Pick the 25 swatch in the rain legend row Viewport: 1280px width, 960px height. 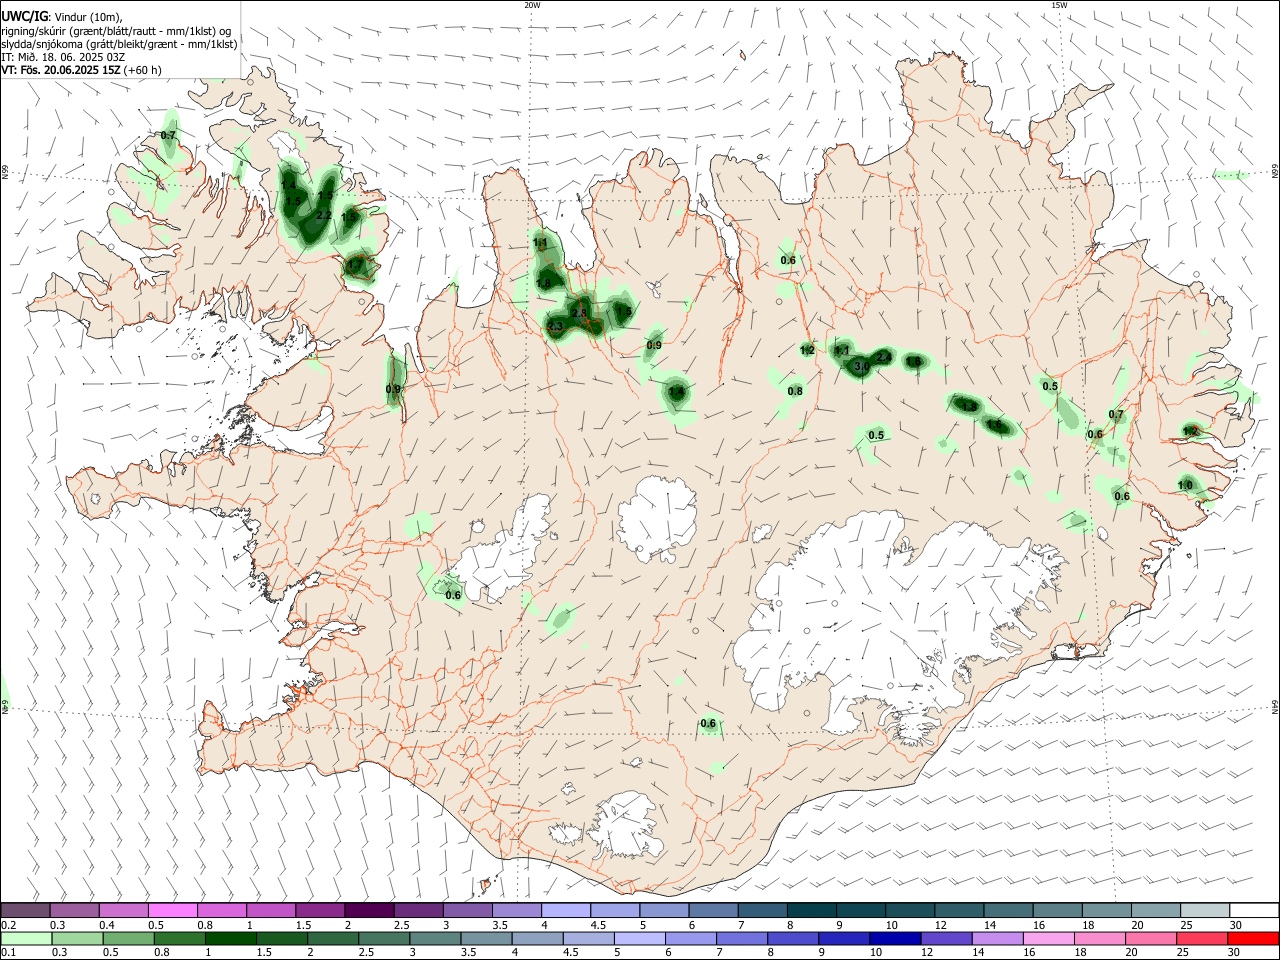coord(1202,938)
